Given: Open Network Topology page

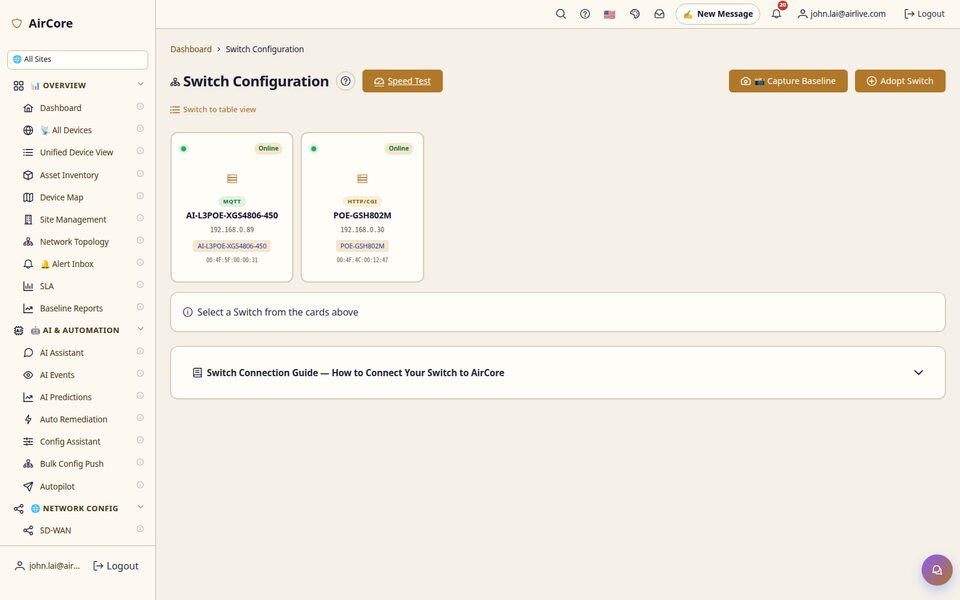Looking at the screenshot, I should point(74,242).
